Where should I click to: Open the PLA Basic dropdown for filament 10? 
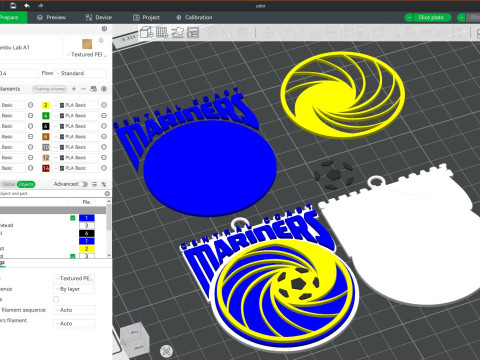(76, 147)
